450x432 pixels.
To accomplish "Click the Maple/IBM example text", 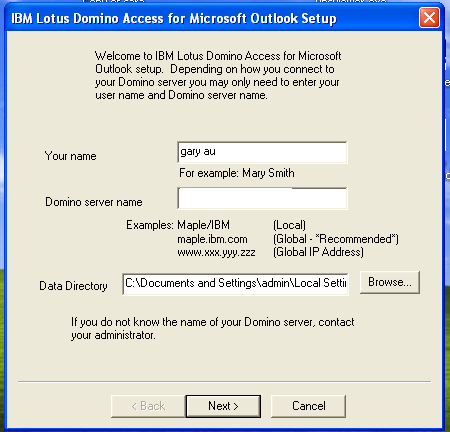I will coord(203,225).
